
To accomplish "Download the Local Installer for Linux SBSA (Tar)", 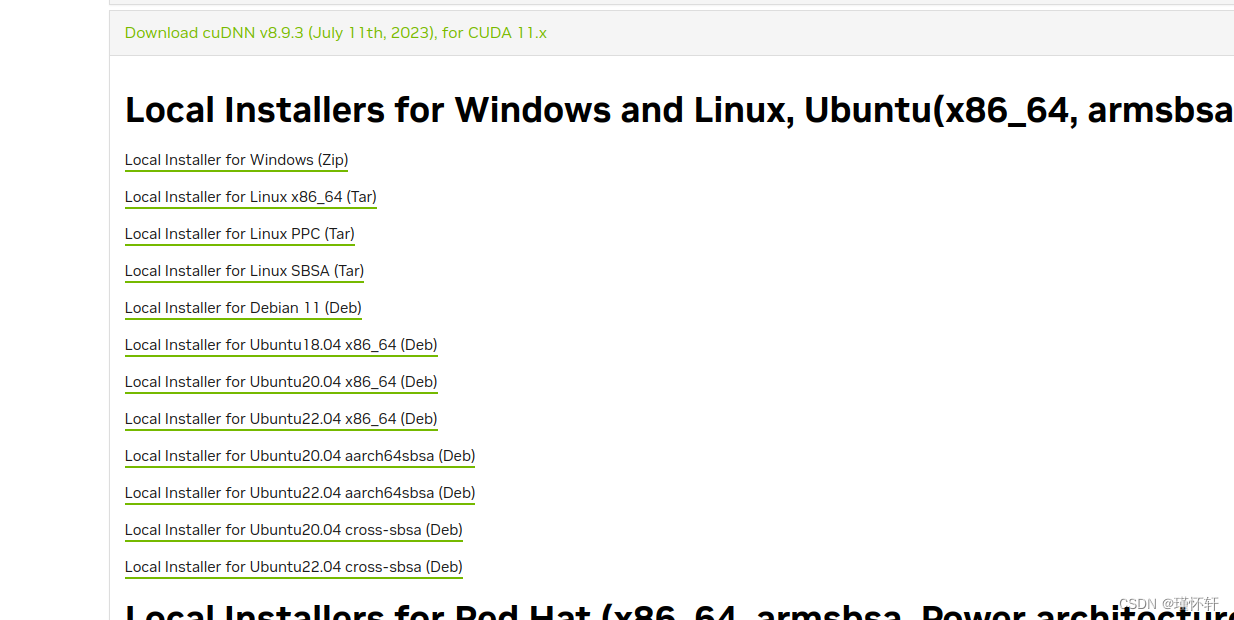I will click(244, 271).
